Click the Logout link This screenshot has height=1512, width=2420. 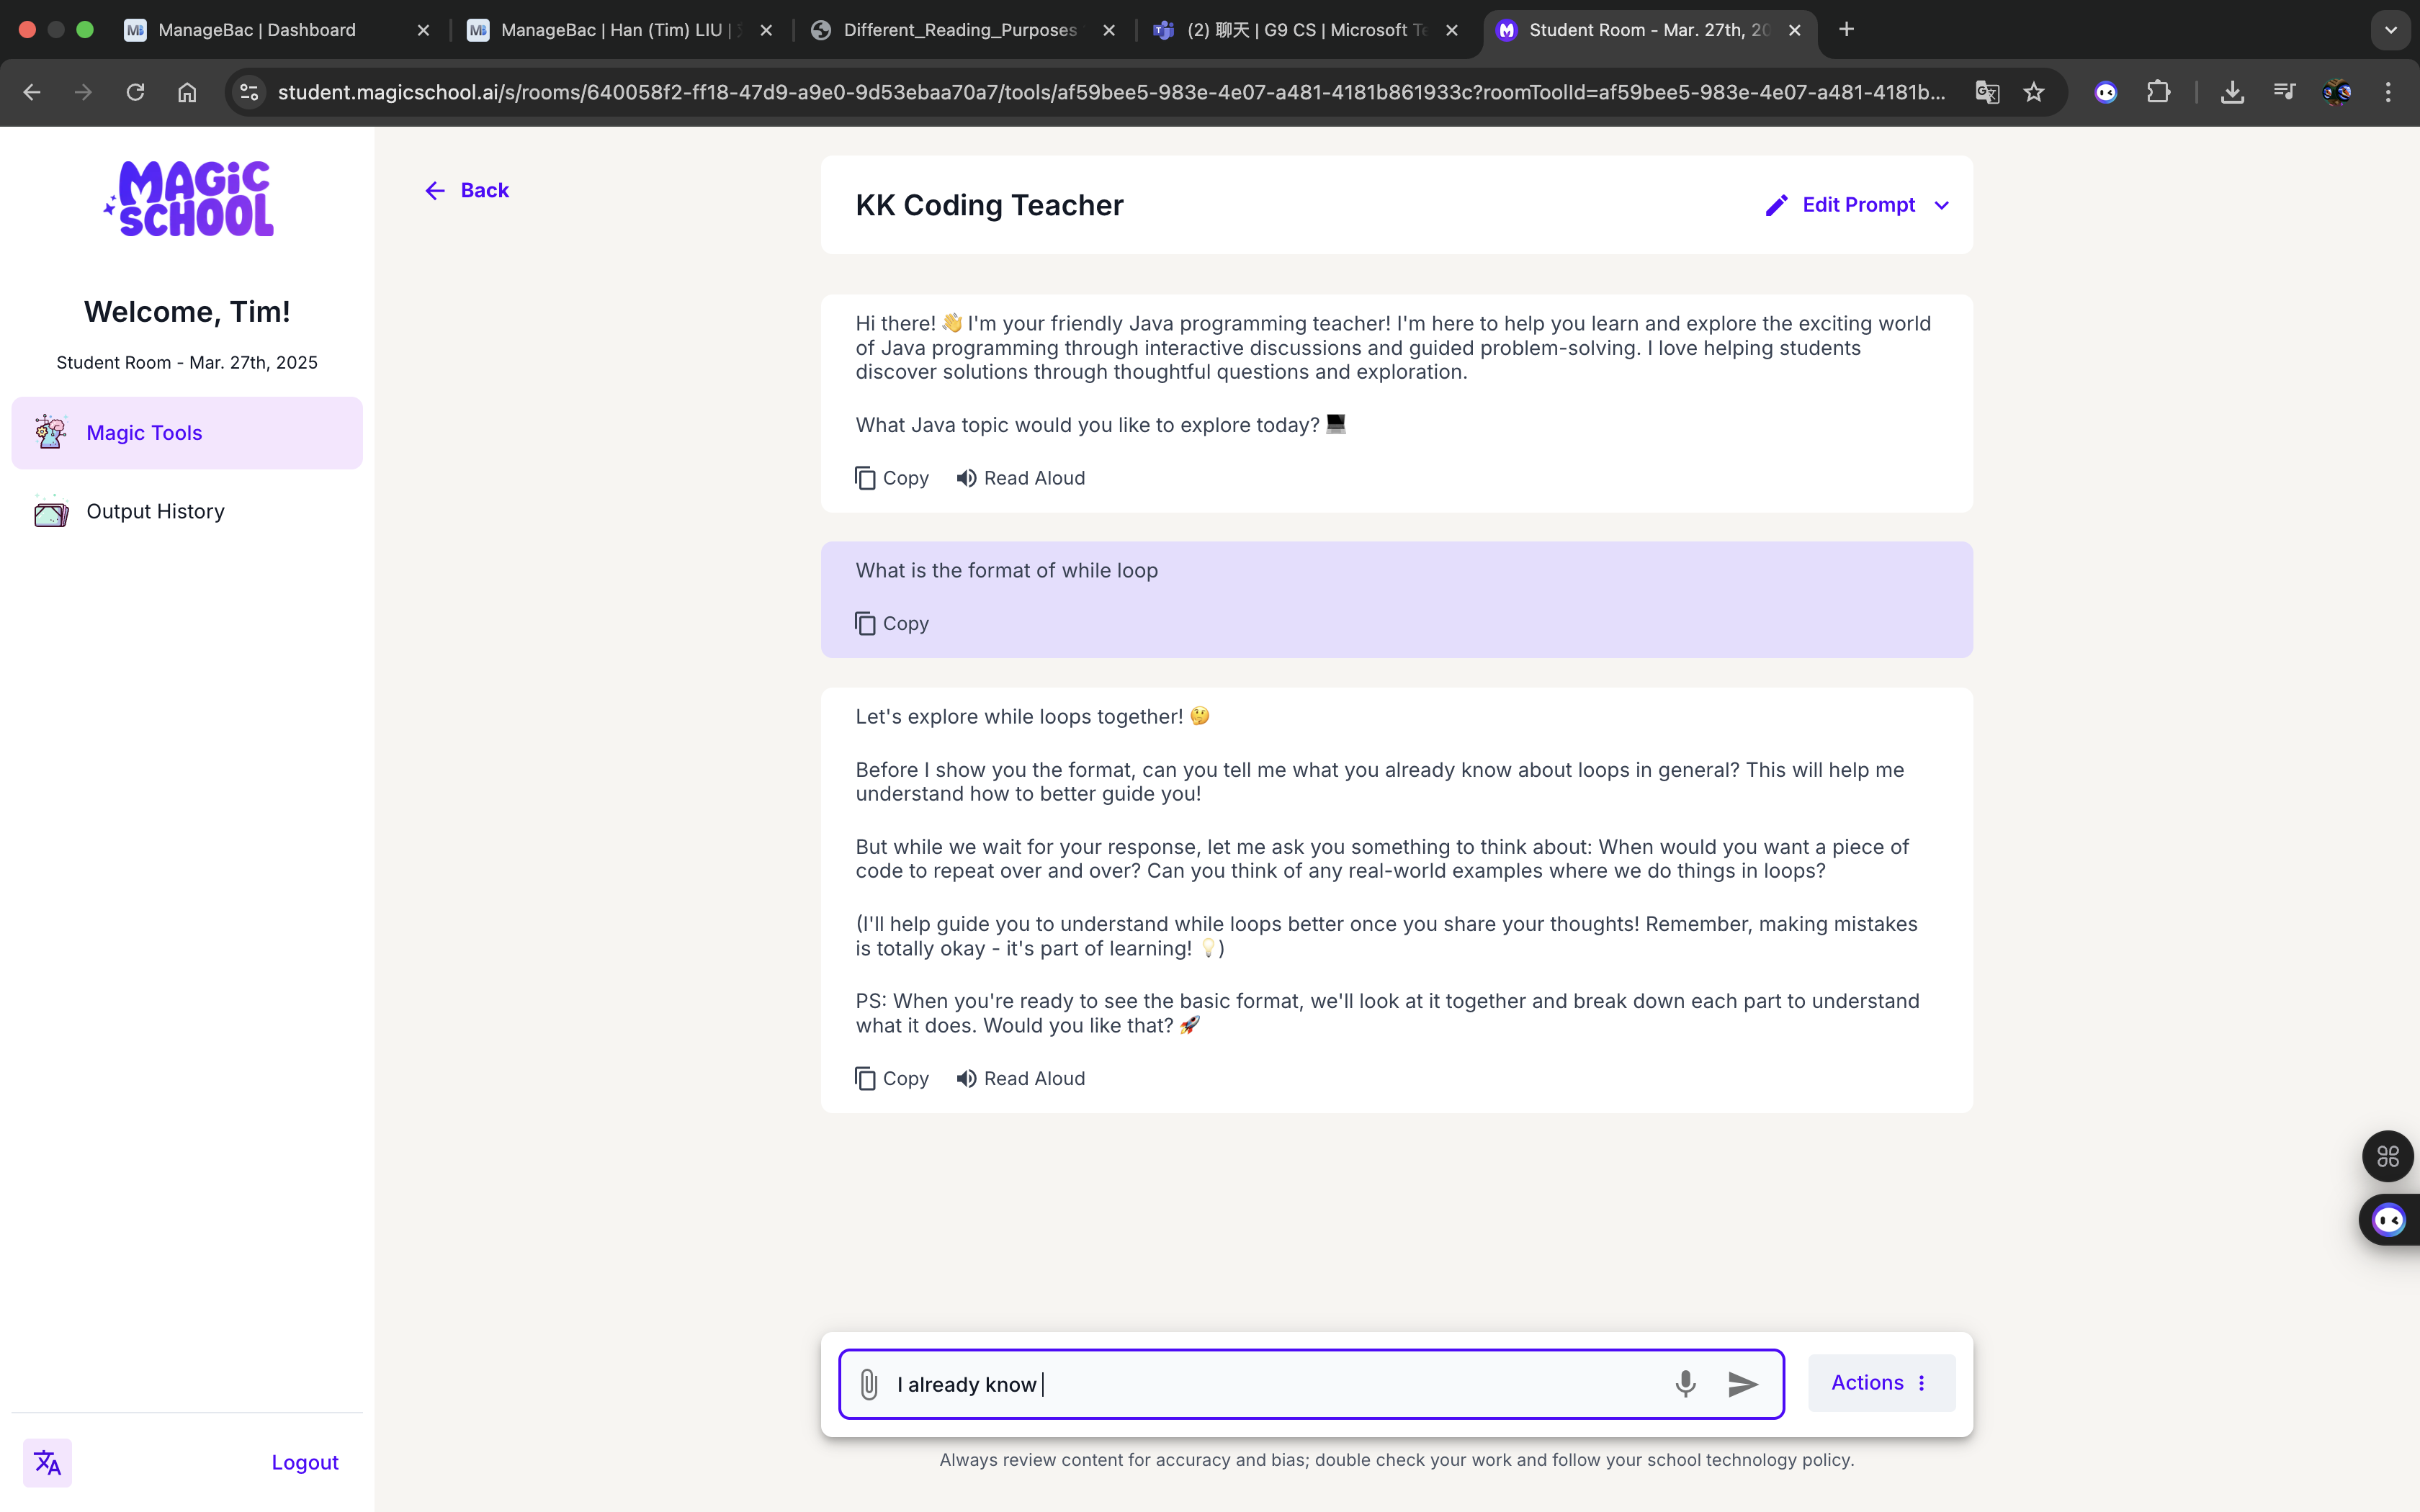coord(304,1462)
